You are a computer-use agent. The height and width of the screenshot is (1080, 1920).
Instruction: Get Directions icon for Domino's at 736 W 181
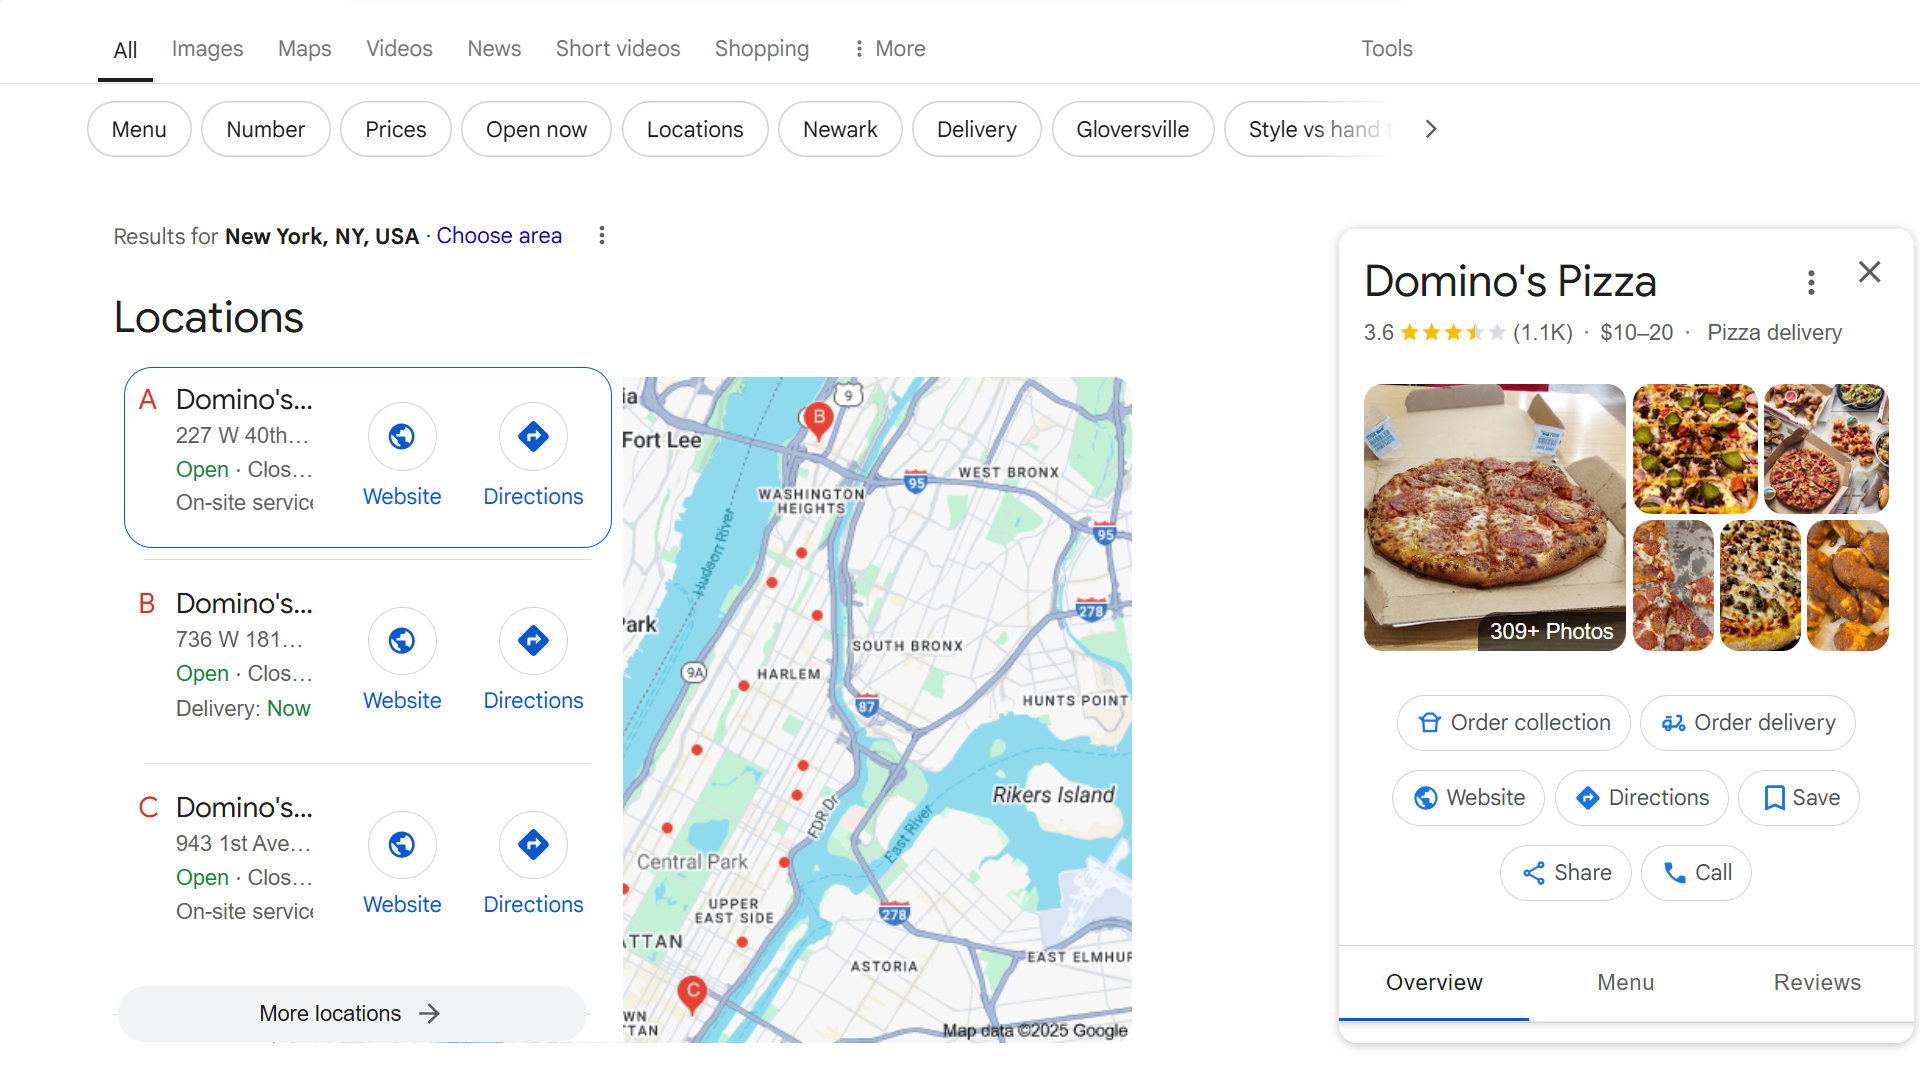[533, 641]
